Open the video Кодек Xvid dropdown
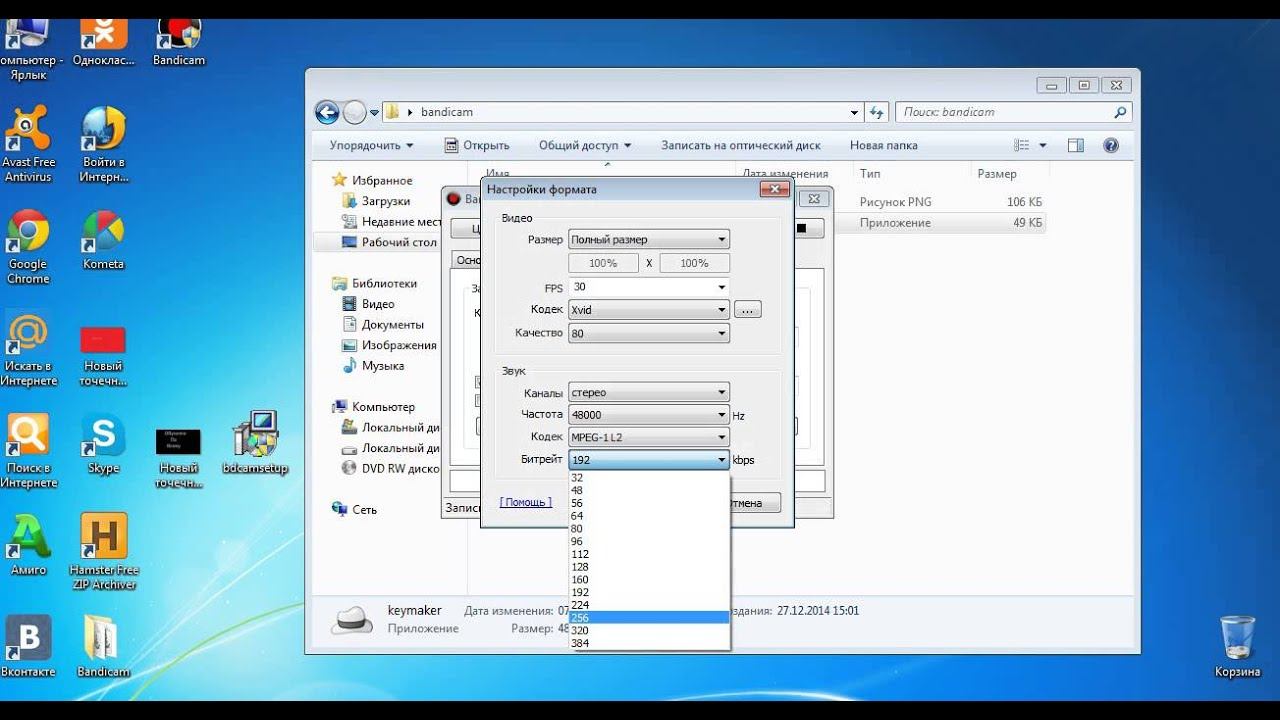 (x=649, y=310)
